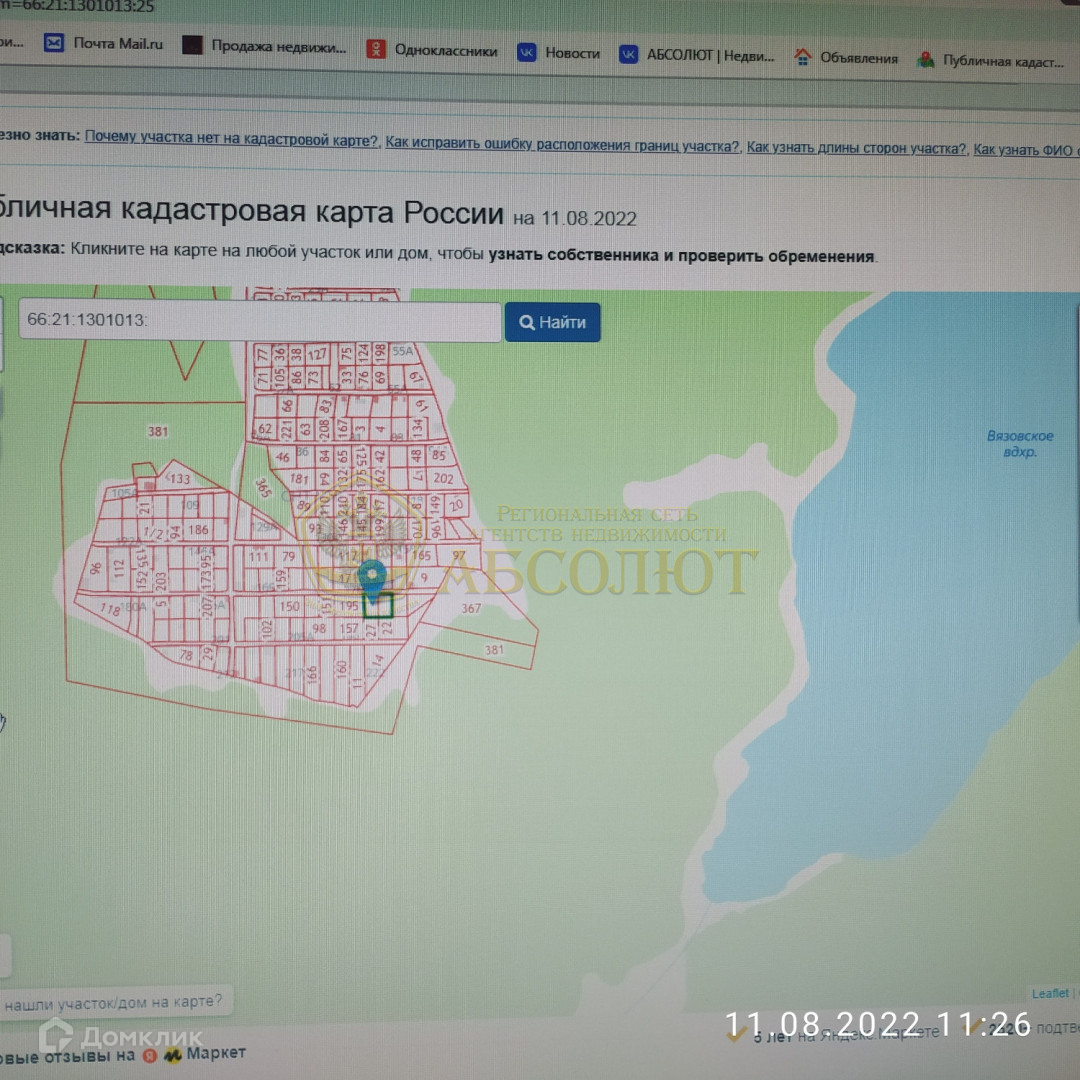Click the Leaflet attribution link
The width and height of the screenshot is (1080, 1080).
tap(1050, 993)
